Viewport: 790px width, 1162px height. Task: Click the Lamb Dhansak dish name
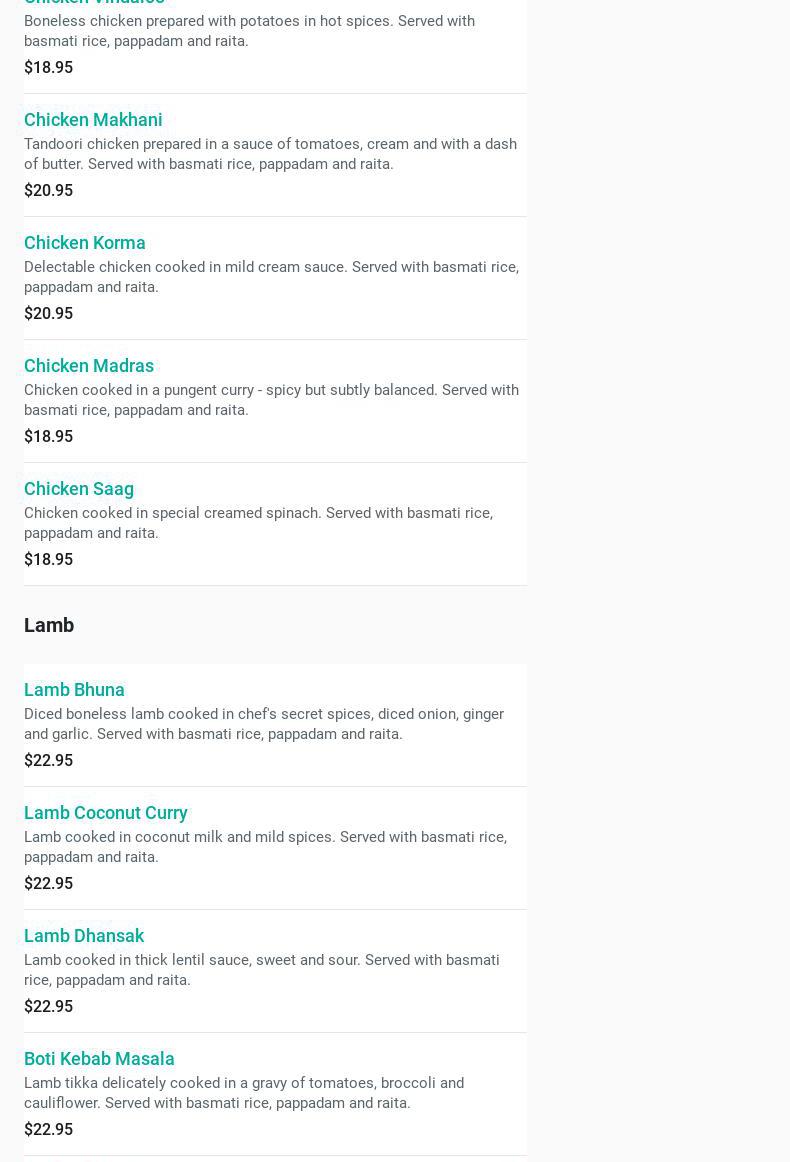pyautogui.click(x=84, y=936)
